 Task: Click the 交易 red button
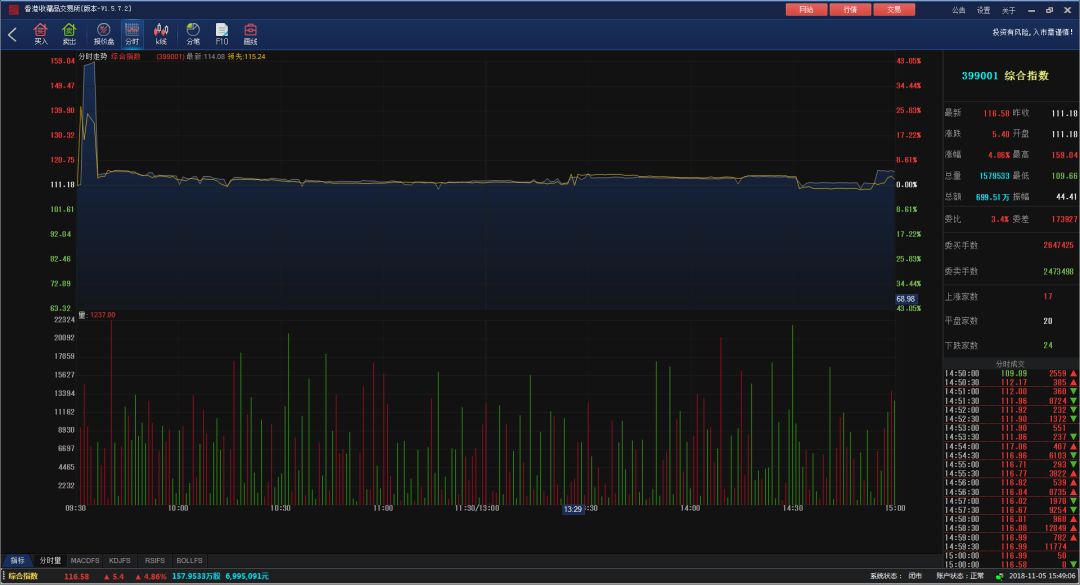(894, 10)
